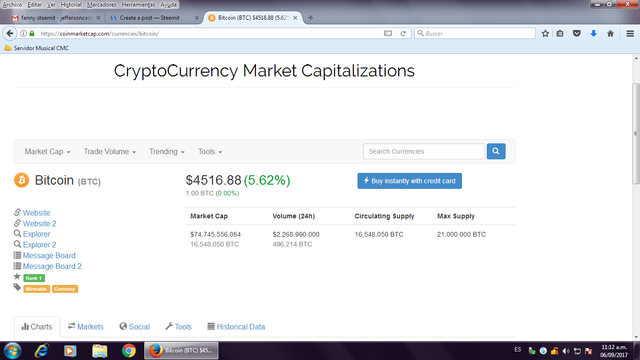Open the Website link

36,213
